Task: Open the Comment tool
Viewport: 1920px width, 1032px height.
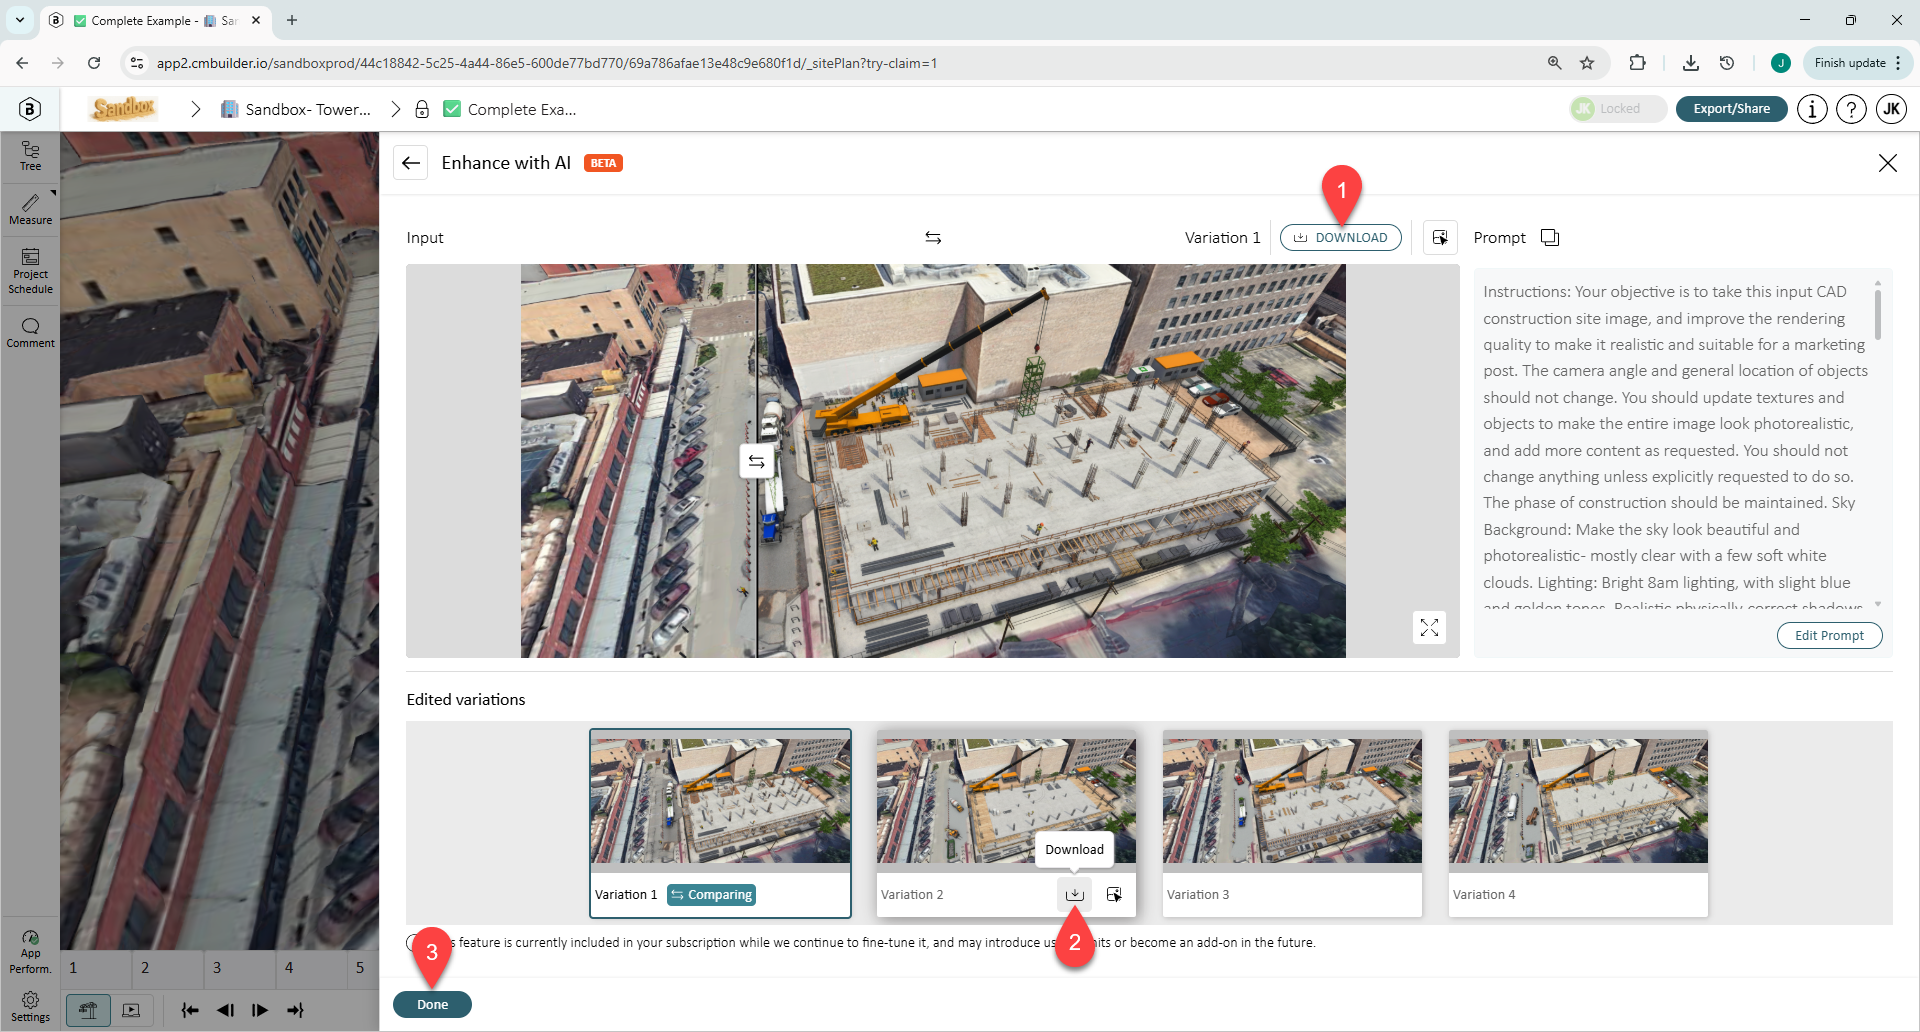Action: pyautogui.click(x=30, y=333)
